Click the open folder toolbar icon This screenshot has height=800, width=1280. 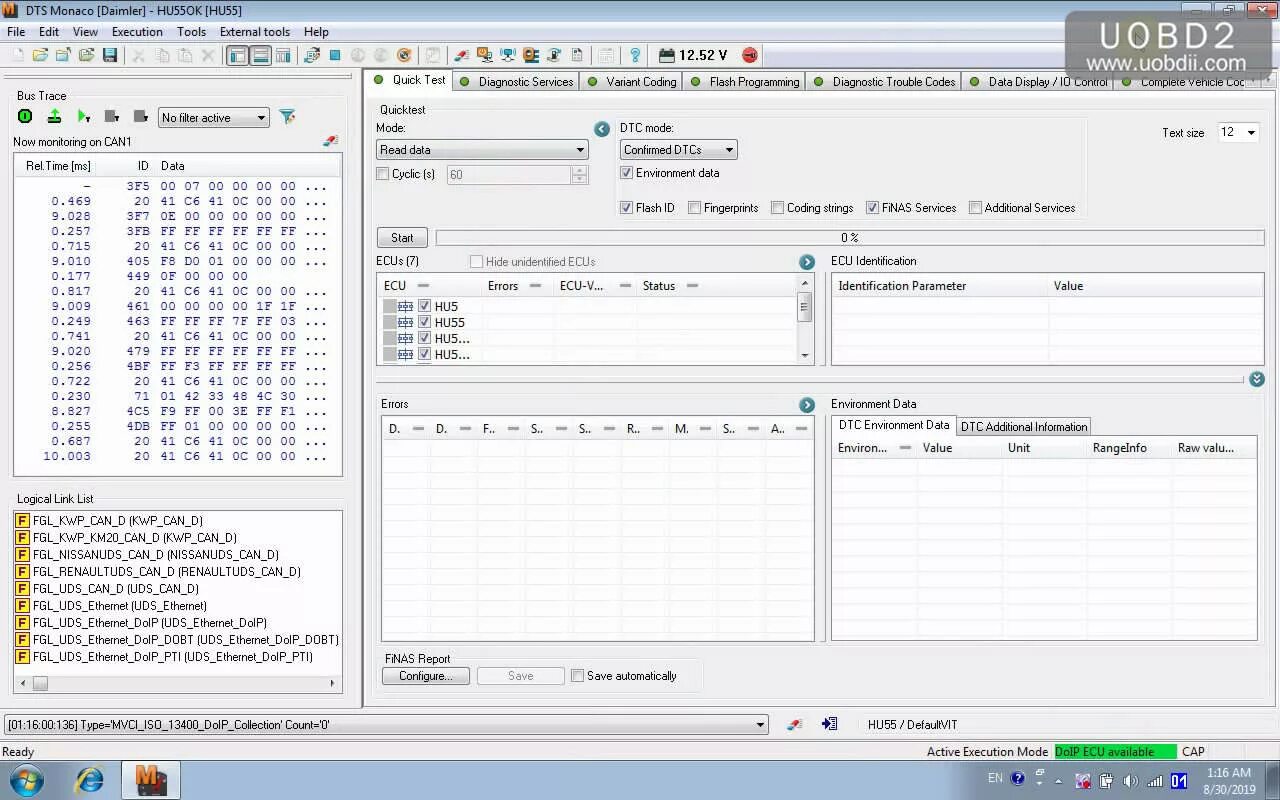pyautogui.click(x=39, y=55)
